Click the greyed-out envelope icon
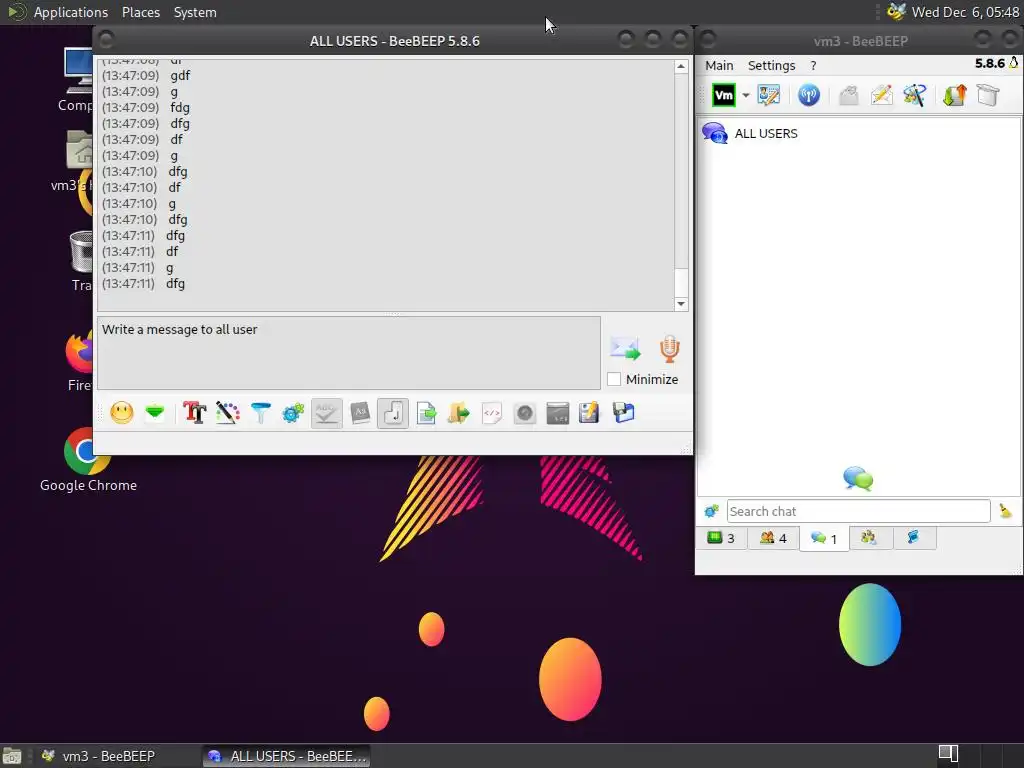The height and width of the screenshot is (768, 1024). point(848,95)
